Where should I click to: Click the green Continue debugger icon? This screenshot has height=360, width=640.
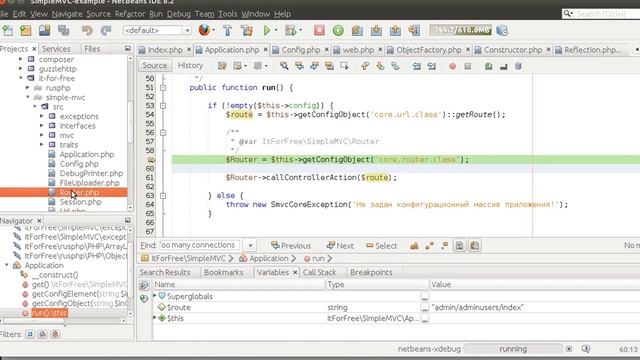point(338,30)
